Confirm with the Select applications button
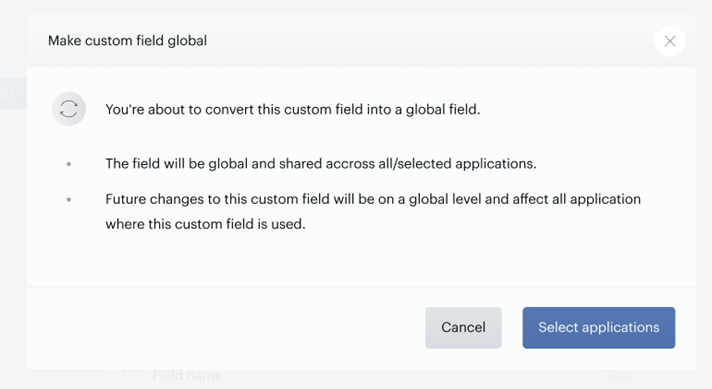712x389 pixels. click(598, 327)
